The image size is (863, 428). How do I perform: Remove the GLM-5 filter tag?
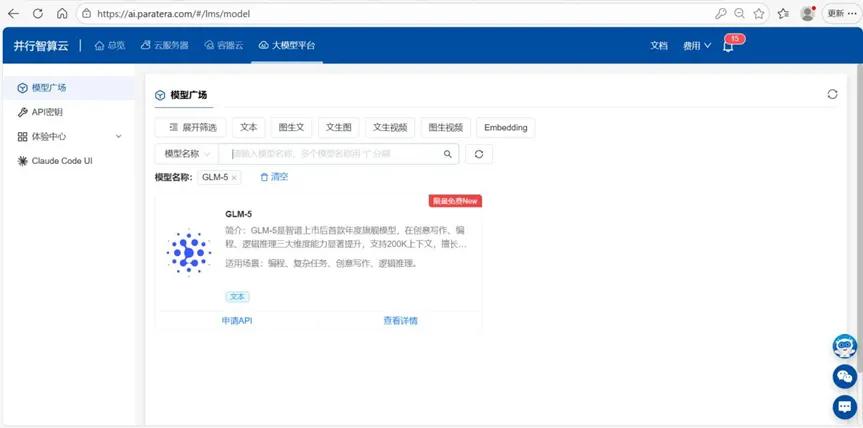coord(234,178)
